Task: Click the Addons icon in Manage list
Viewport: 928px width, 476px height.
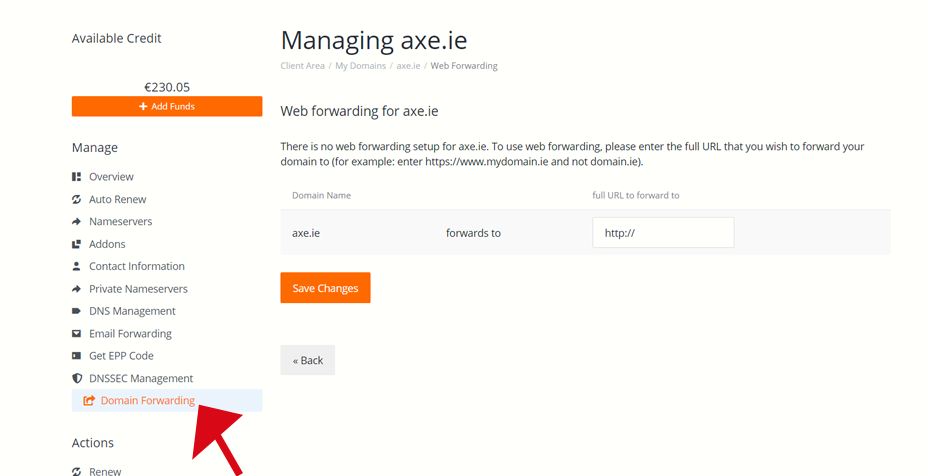Action: coord(76,244)
